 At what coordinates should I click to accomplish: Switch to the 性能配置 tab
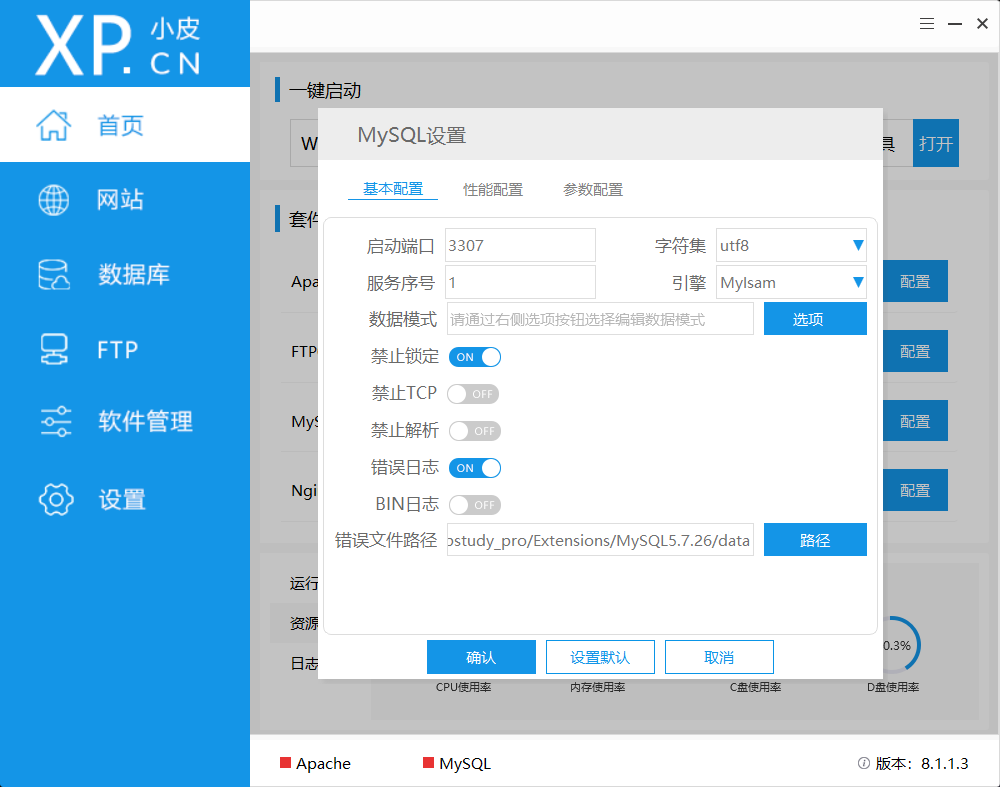[493, 188]
